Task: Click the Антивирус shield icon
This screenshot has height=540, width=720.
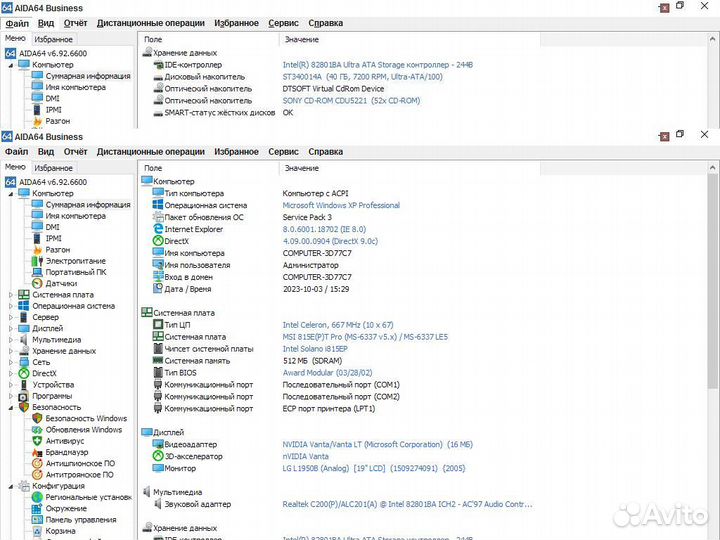Action: coord(37,441)
